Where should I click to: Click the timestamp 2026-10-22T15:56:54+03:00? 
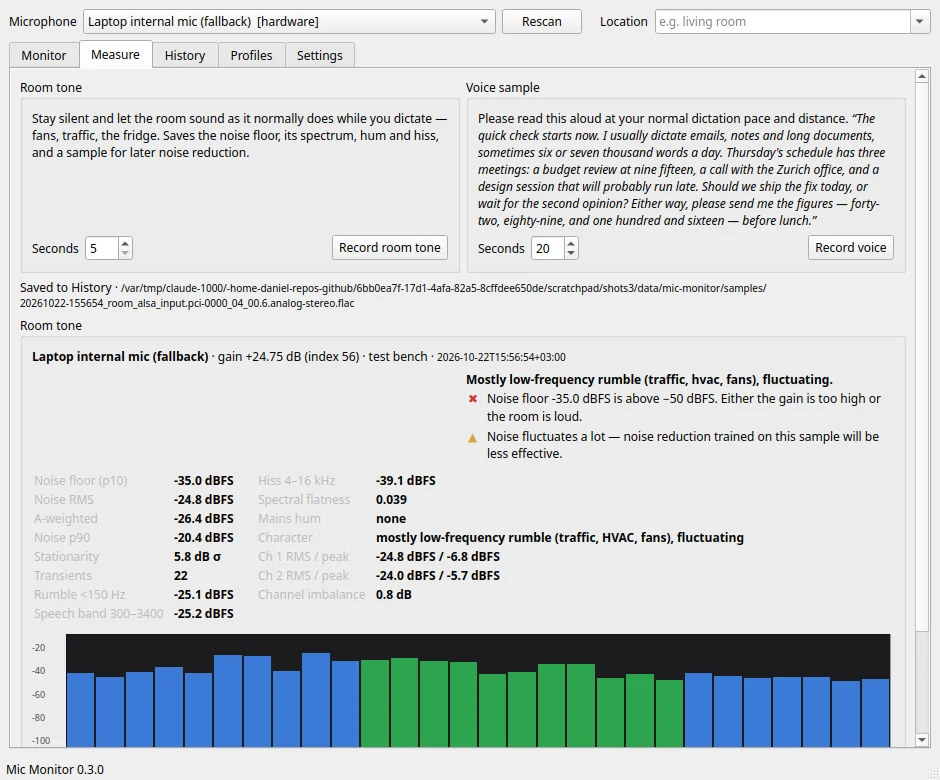pyautogui.click(x=501, y=357)
